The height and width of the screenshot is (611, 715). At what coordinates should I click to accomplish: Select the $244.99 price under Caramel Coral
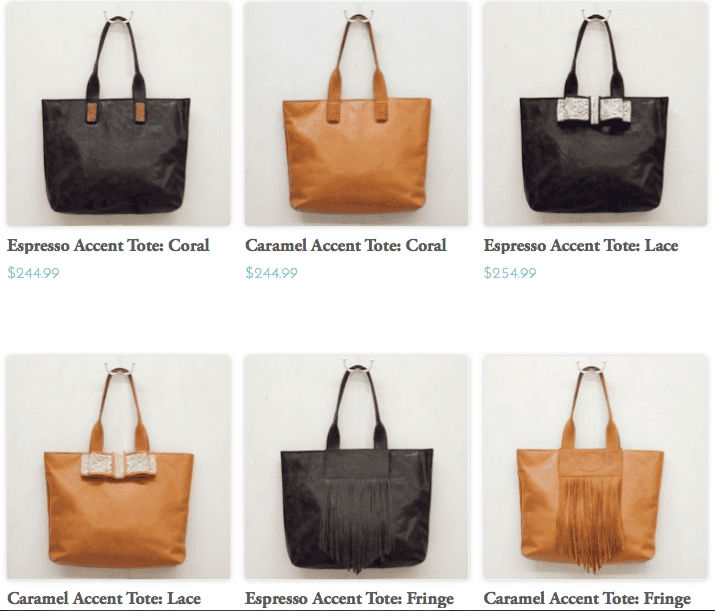tap(271, 273)
